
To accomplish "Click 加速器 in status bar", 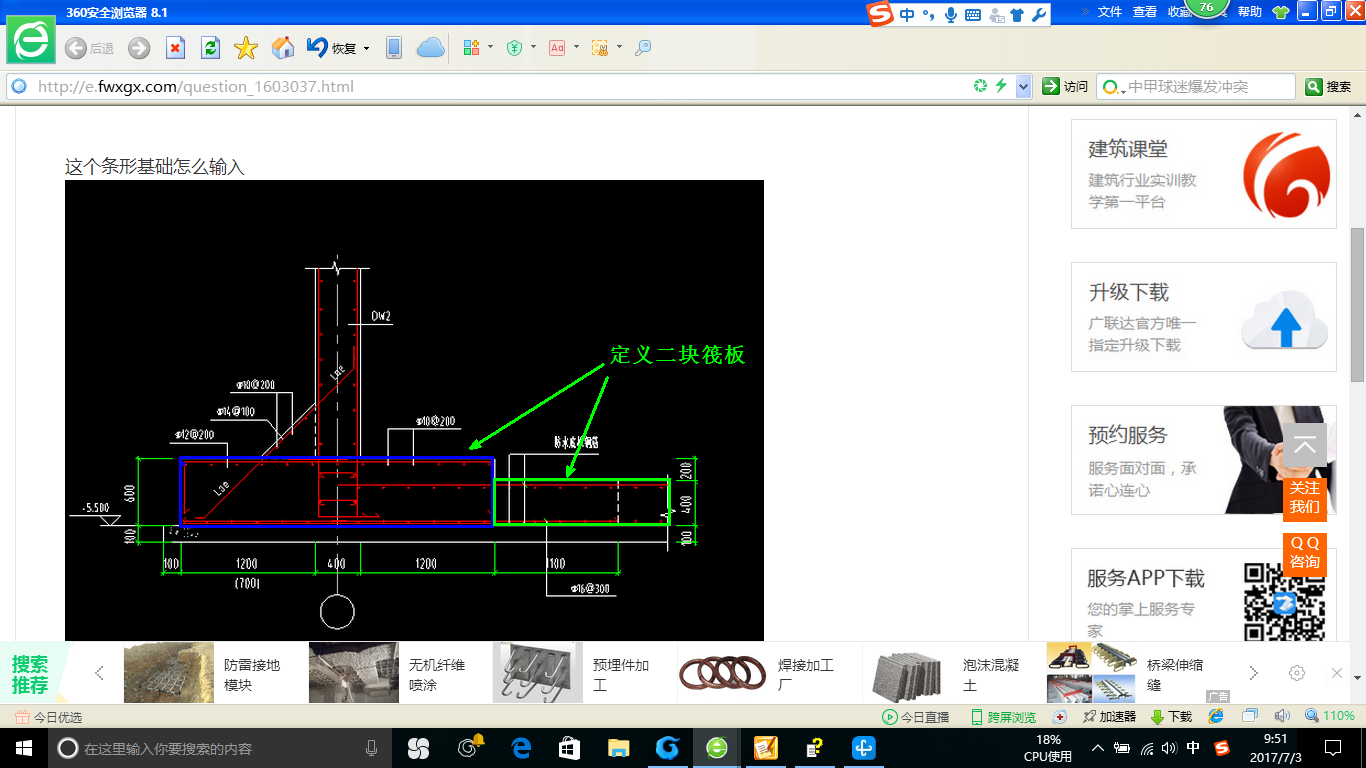I will click(x=1109, y=717).
